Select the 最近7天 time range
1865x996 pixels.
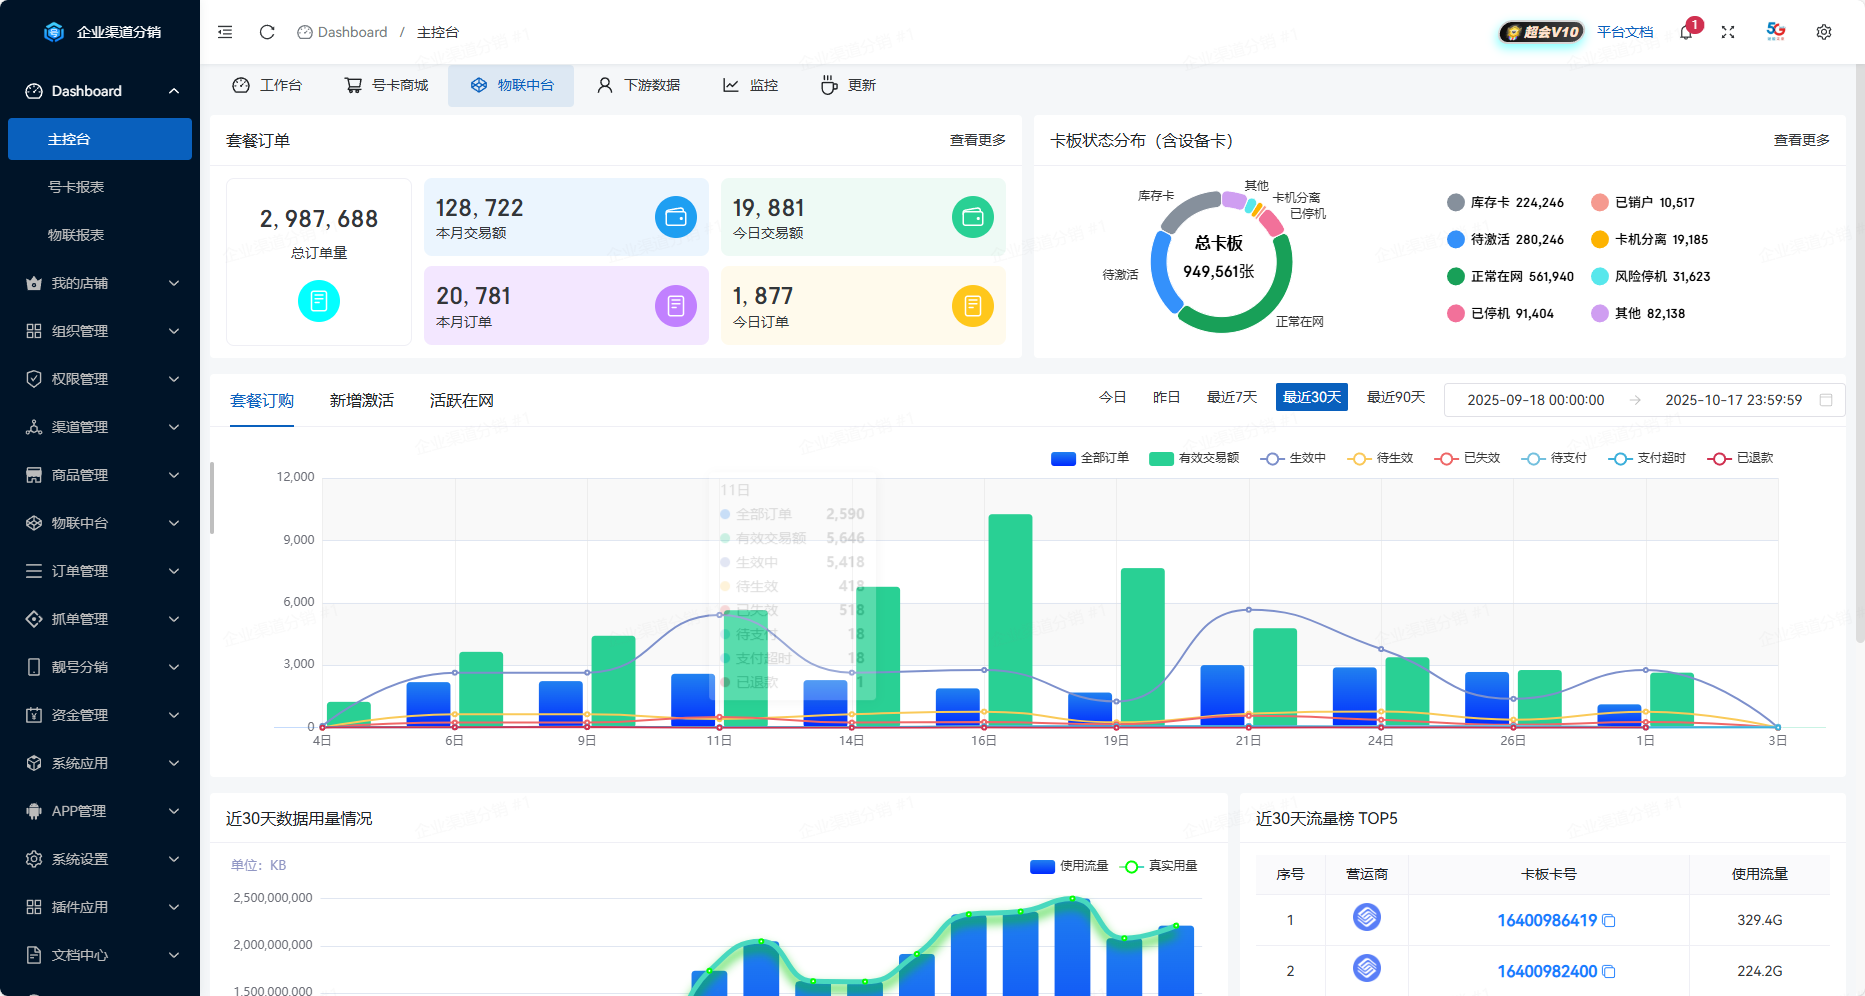[x=1231, y=398]
